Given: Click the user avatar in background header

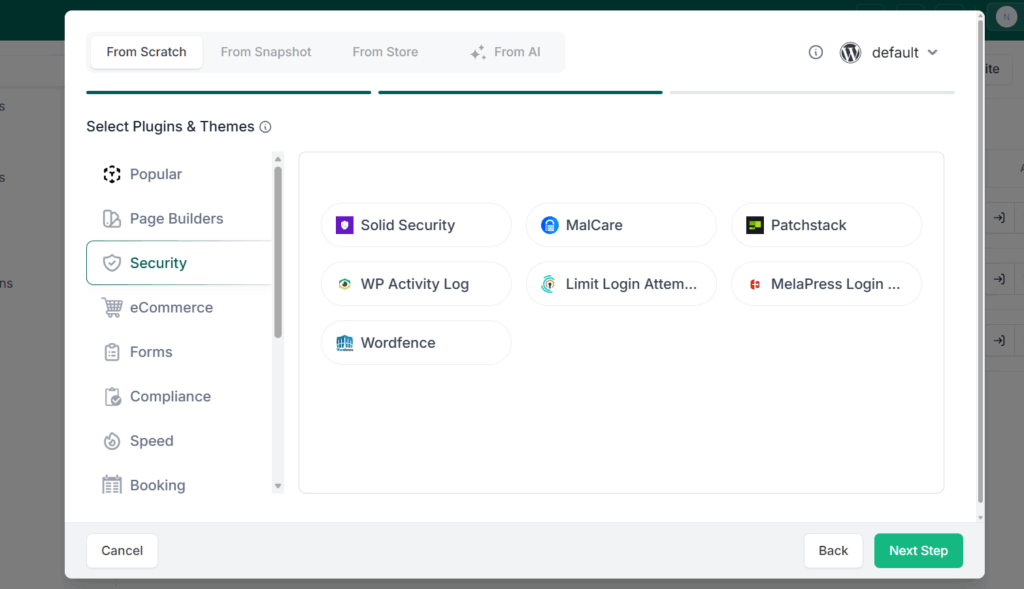Looking at the screenshot, I should point(1006,17).
